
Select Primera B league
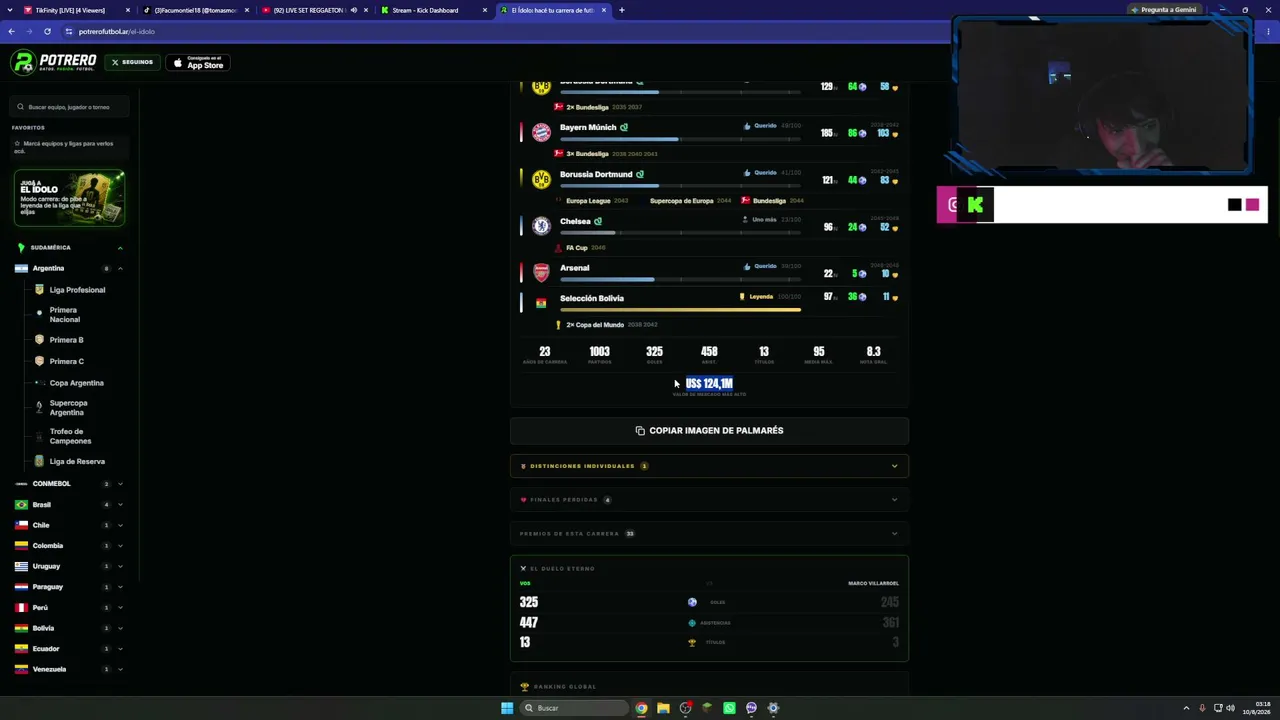(x=66, y=340)
